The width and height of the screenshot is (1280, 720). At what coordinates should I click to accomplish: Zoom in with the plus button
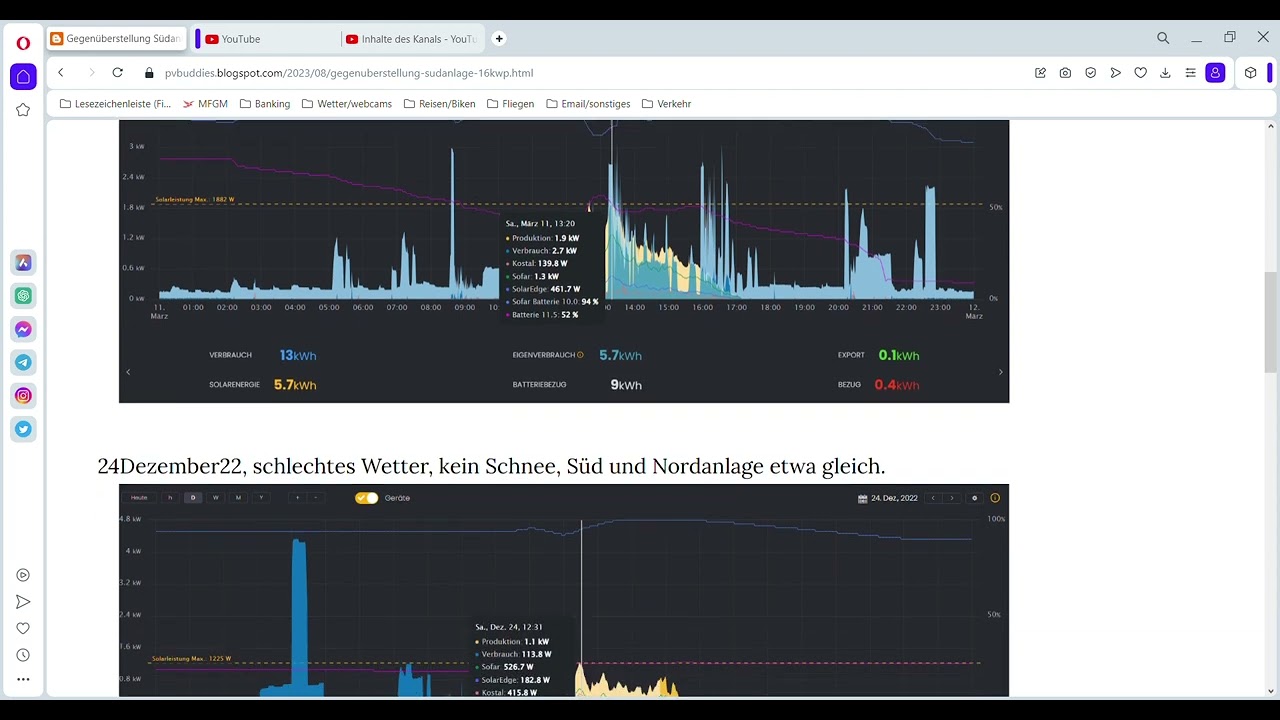coord(297,498)
